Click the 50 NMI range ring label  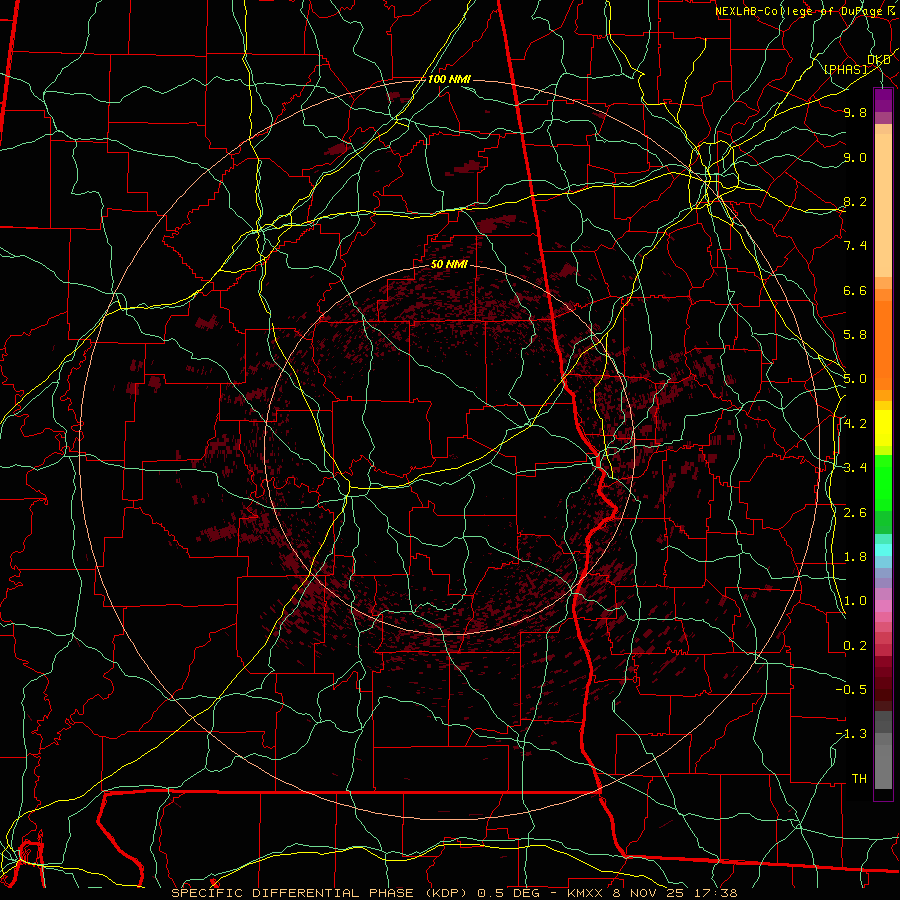tap(449, 264)
